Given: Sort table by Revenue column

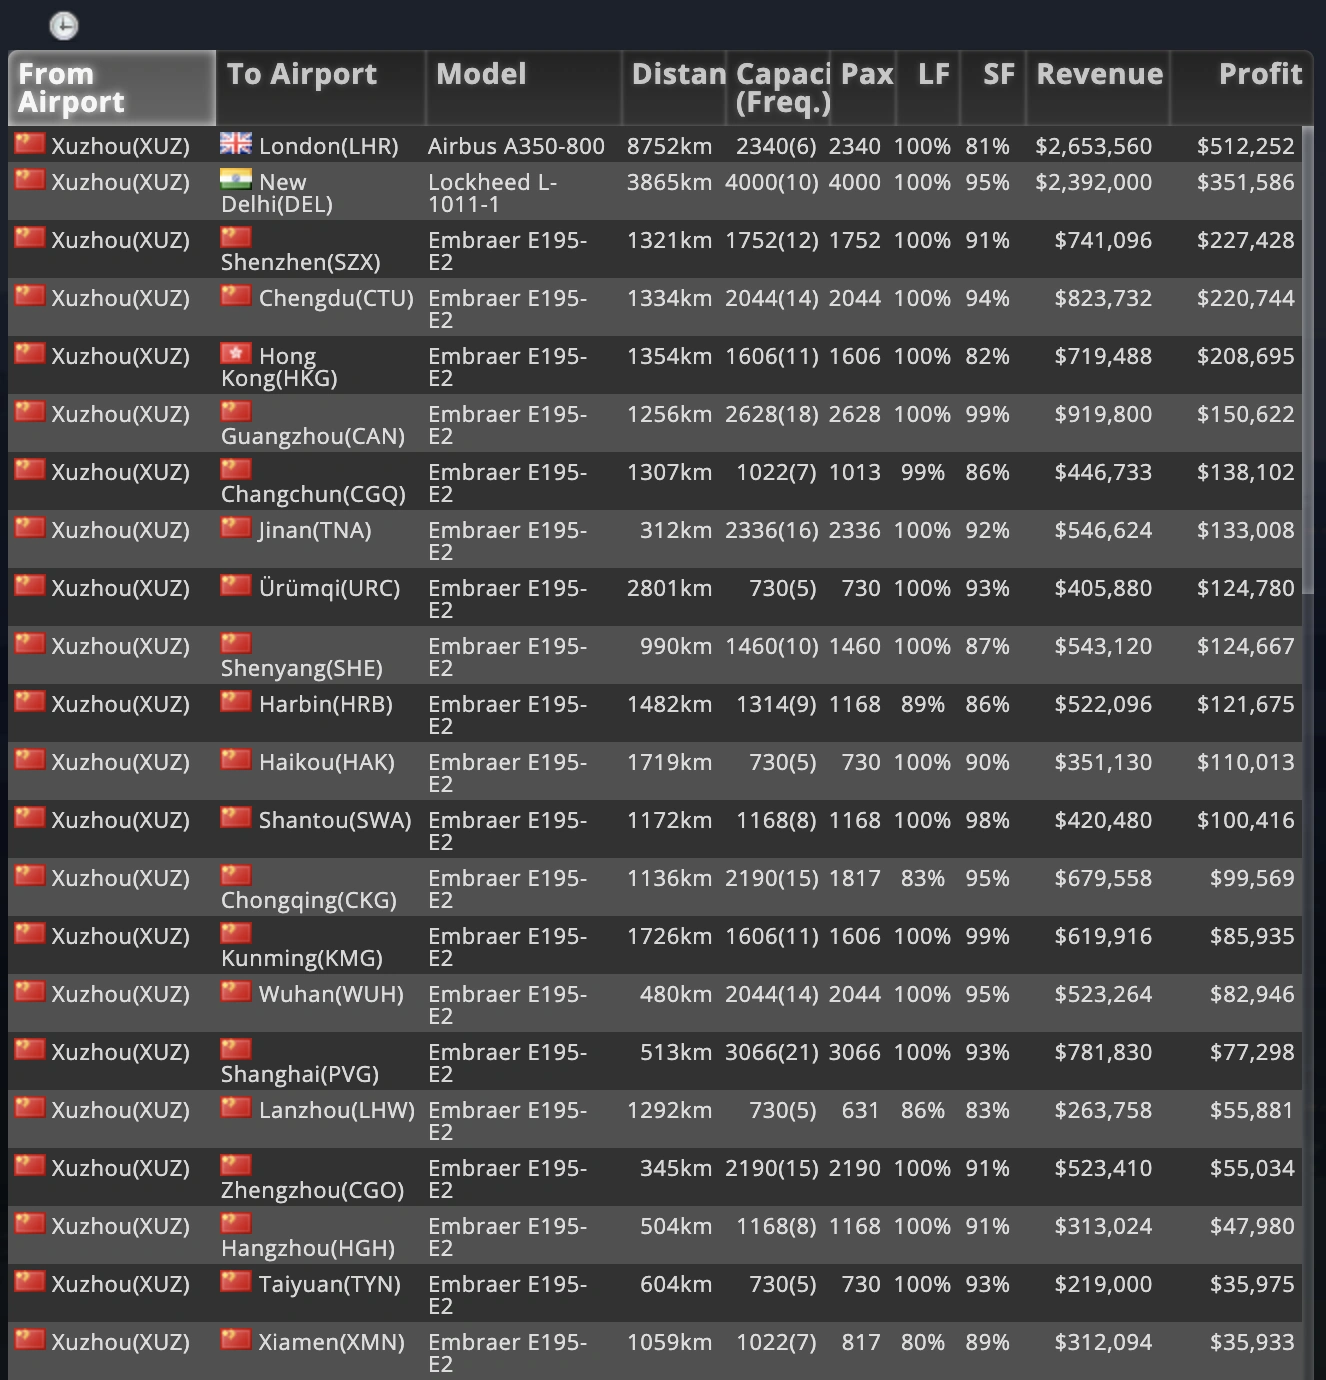Looking at the screenshot, I should (1099, 88).
